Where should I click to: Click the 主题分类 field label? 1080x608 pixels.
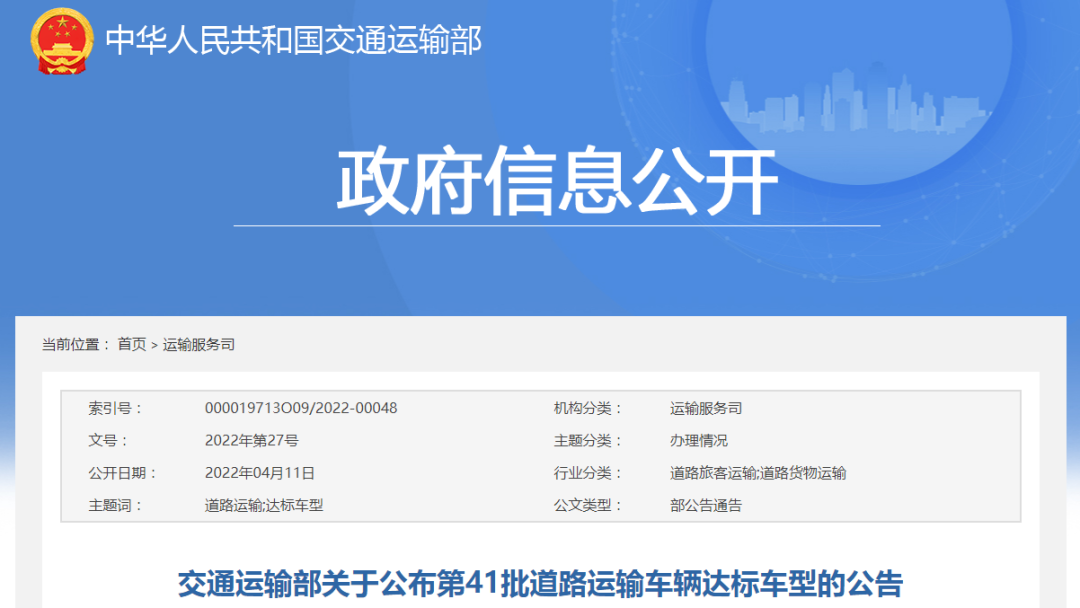click(x=588, y=441)
